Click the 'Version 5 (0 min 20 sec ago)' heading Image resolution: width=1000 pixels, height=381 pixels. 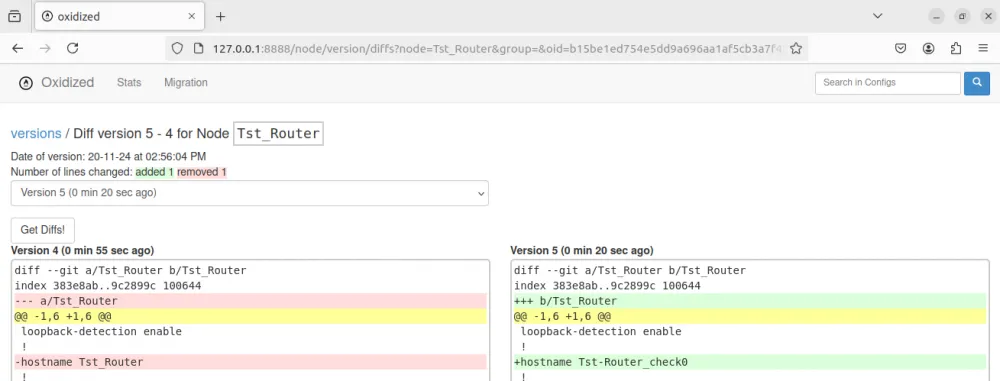[x=582, y=251]
